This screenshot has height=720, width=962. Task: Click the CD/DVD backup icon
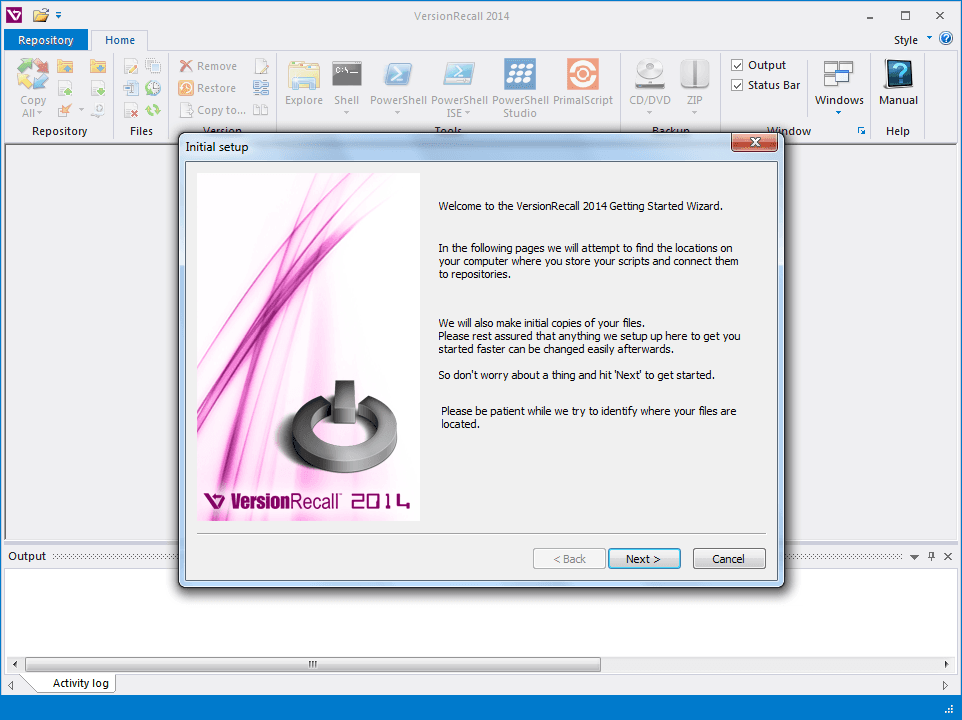(650, 74)
